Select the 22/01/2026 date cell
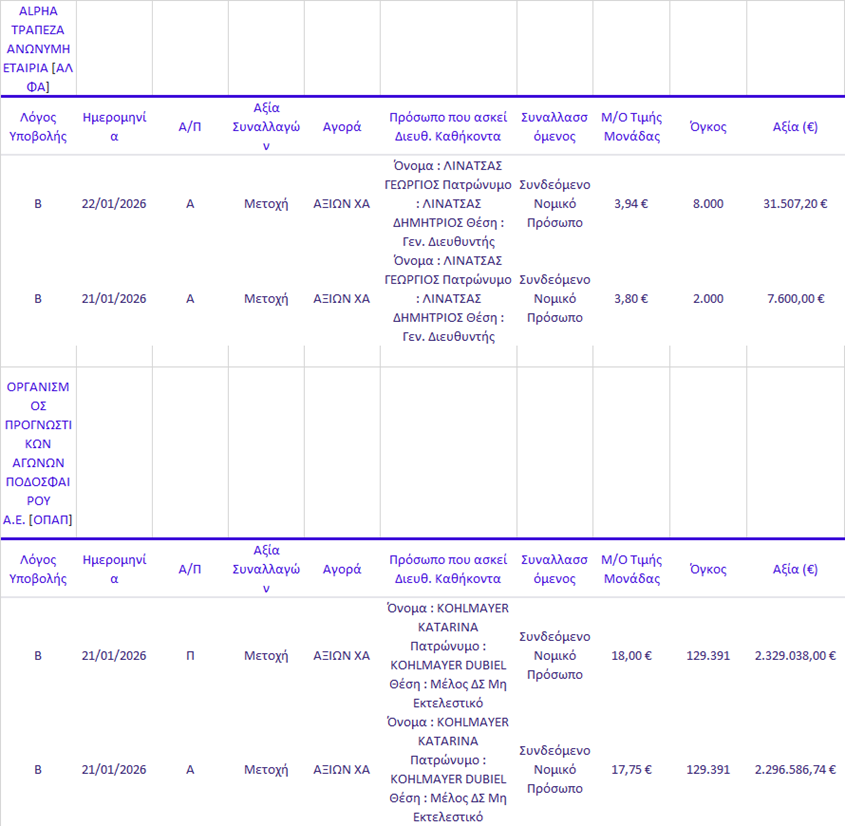This screenshot has height=826, width=845. point(114,204)
